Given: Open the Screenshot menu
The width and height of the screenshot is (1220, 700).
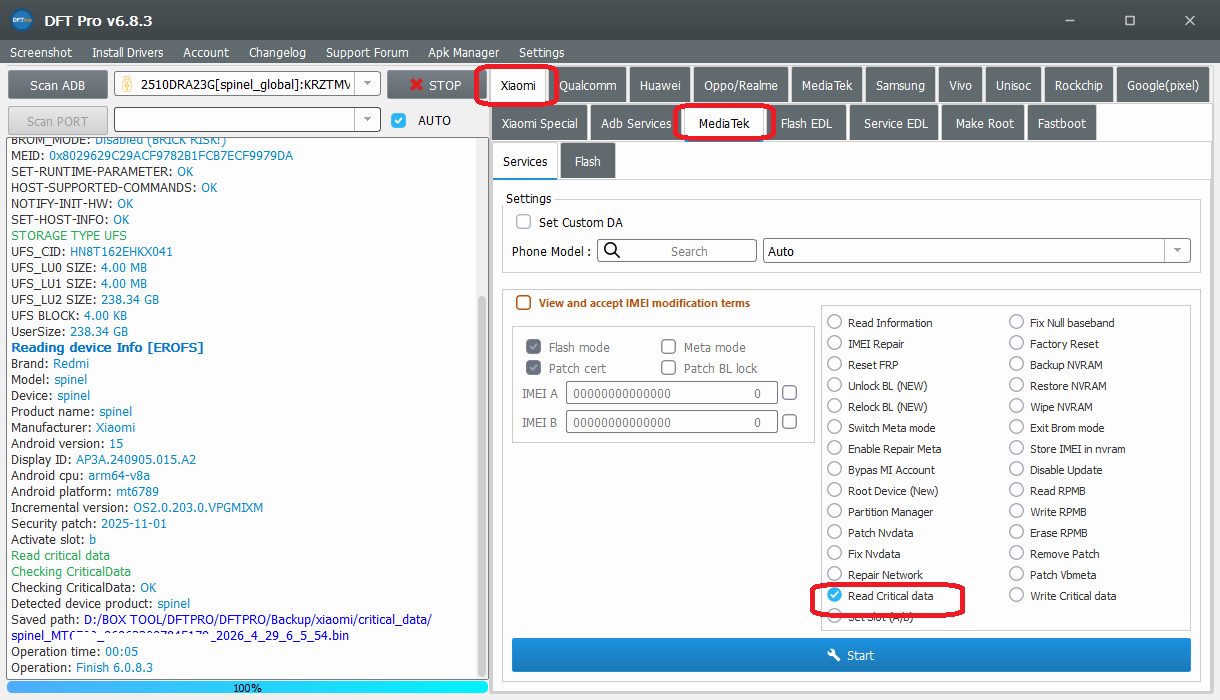Looking at the screenshot, I should click(41, 52).
